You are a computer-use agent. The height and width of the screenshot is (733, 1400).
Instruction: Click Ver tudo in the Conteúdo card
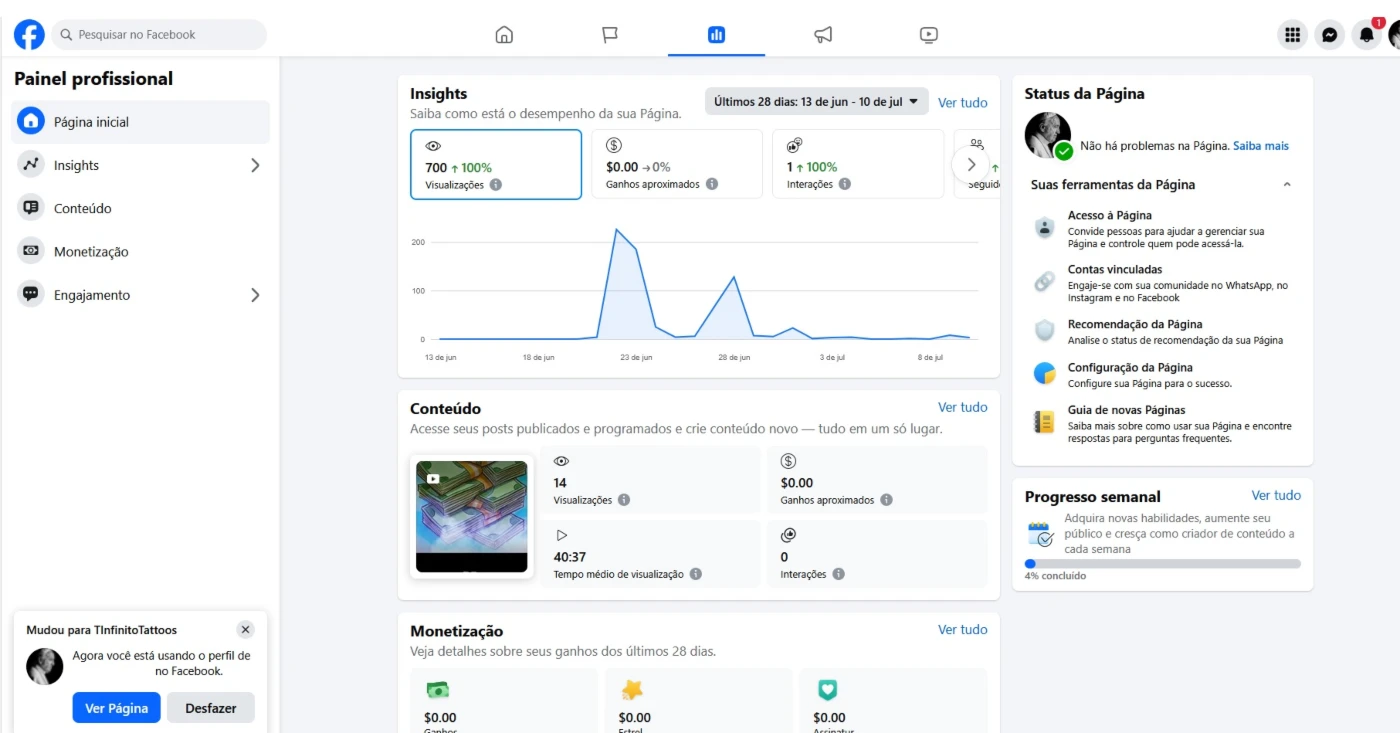tap(962, 407)
